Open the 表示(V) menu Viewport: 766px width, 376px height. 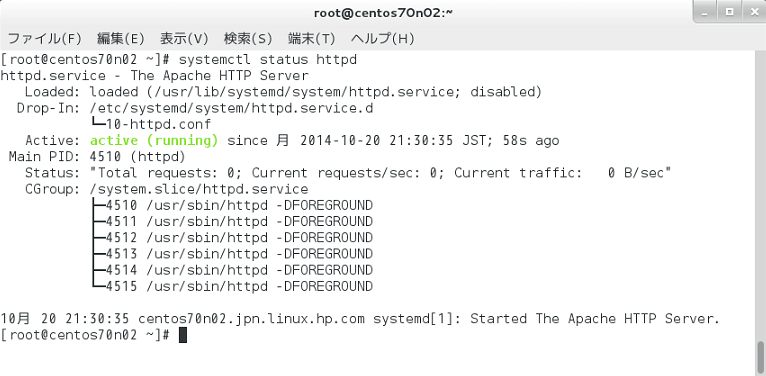184,38
